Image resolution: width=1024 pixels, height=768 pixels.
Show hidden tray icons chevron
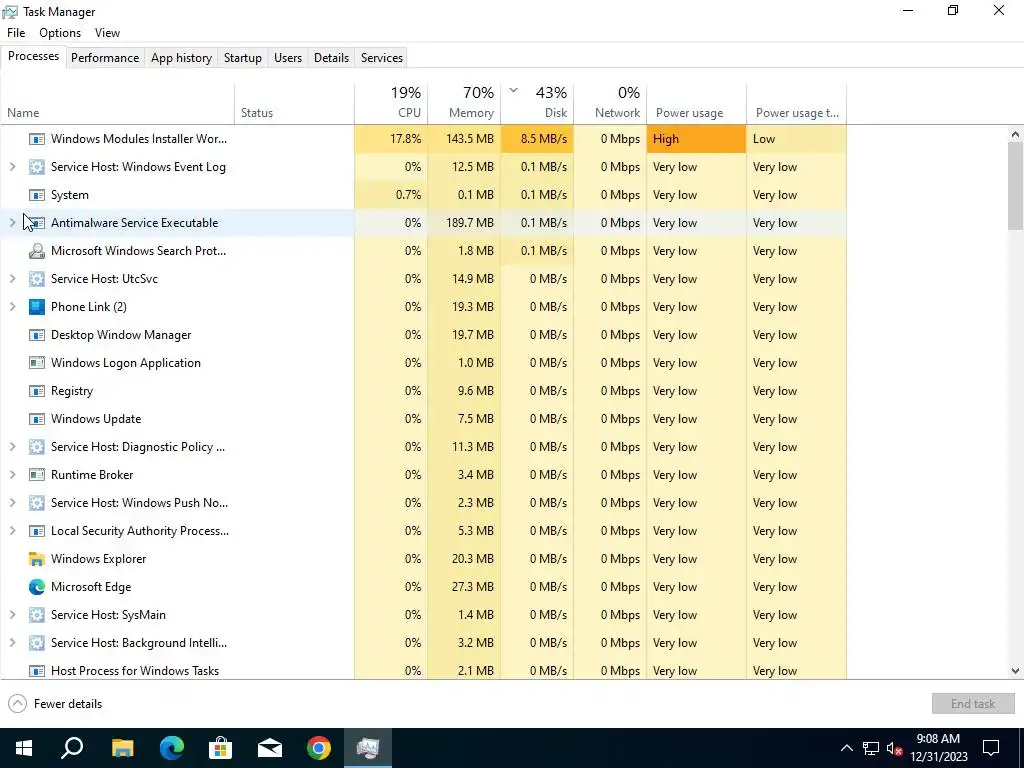846,748
